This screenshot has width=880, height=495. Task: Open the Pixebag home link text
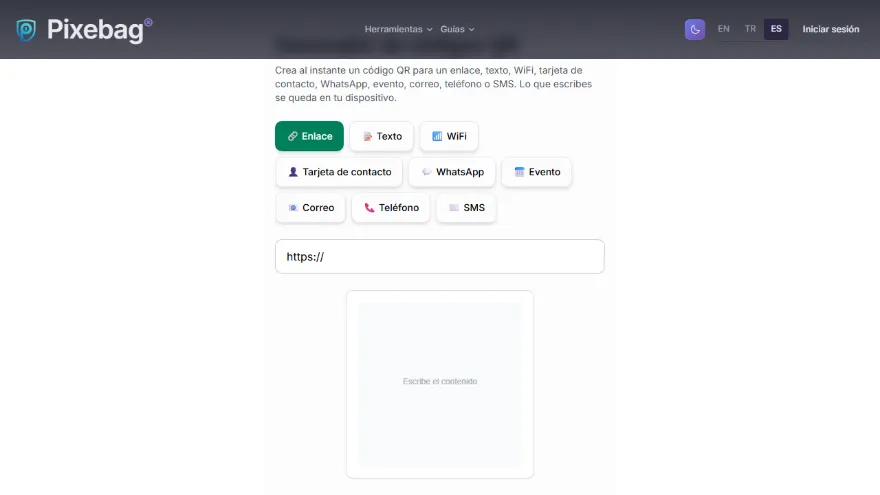coord(95,30)
